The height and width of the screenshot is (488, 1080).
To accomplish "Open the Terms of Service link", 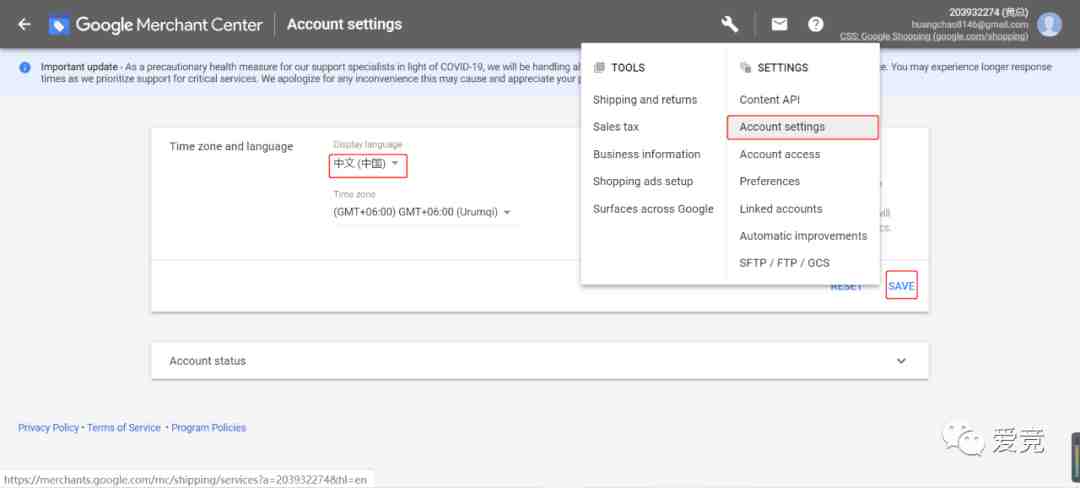I will pyautogui.click(x=124, y=427).
